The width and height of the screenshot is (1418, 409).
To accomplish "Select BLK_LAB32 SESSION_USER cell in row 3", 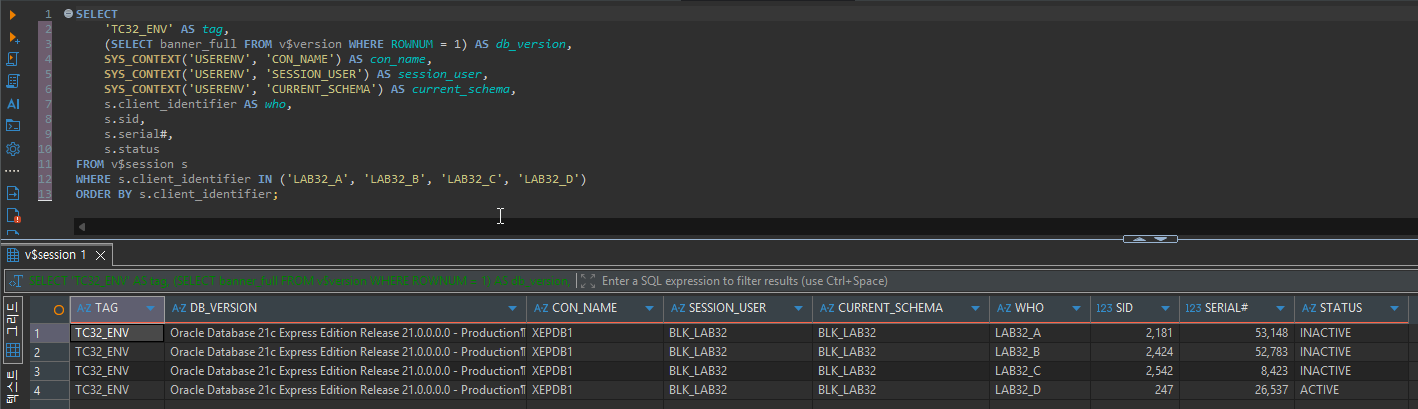I will tap(738, 371).
